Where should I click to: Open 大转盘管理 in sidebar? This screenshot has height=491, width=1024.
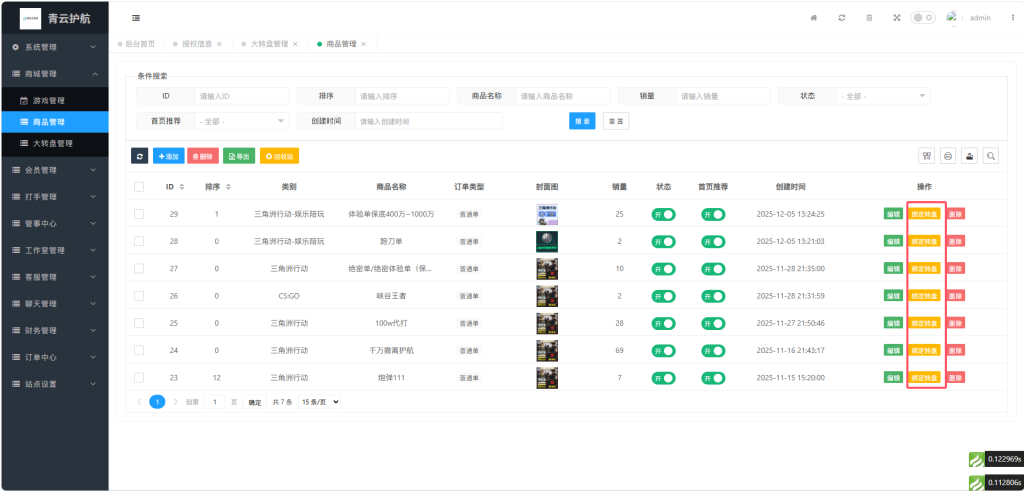pyautogui.click(x=55, y=143)
